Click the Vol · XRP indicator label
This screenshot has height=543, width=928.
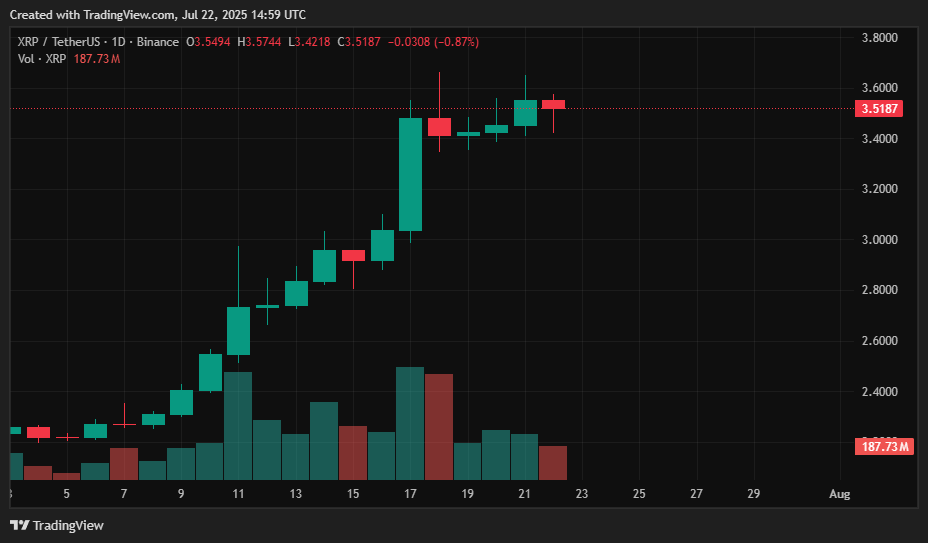click(42, 59)
